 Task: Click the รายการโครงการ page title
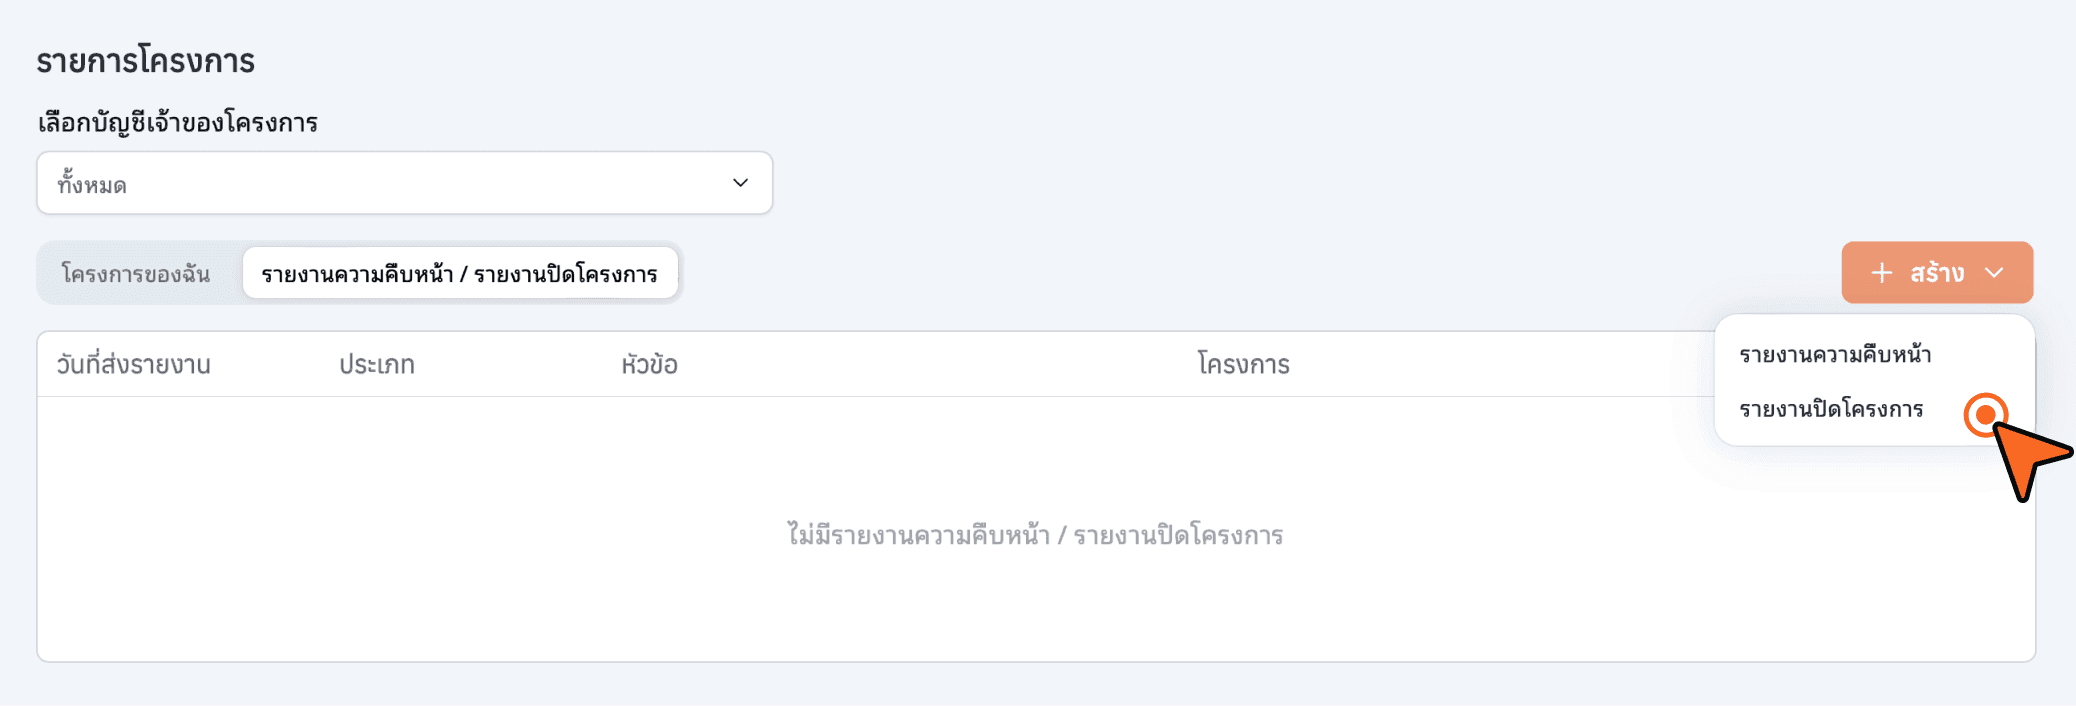point(146,61)
